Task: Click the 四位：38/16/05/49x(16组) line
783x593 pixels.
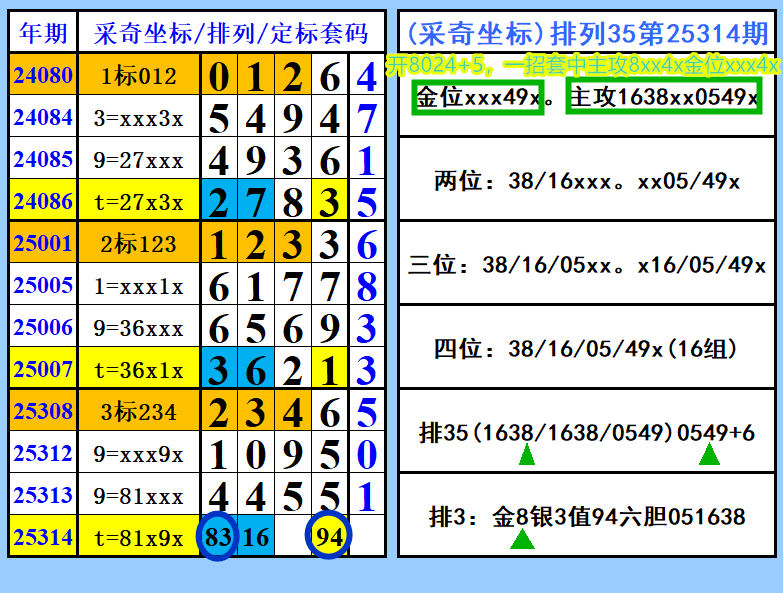Action: [x=585, y=348]
